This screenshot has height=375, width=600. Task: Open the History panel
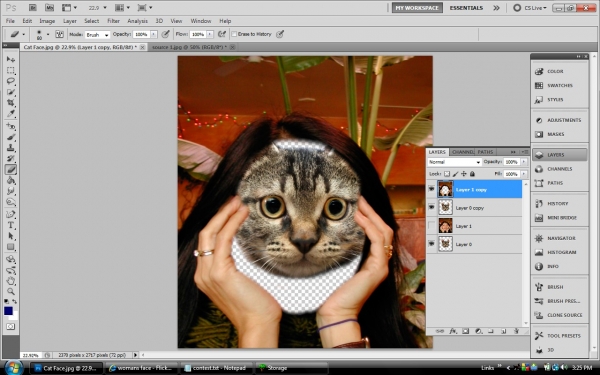559,204
